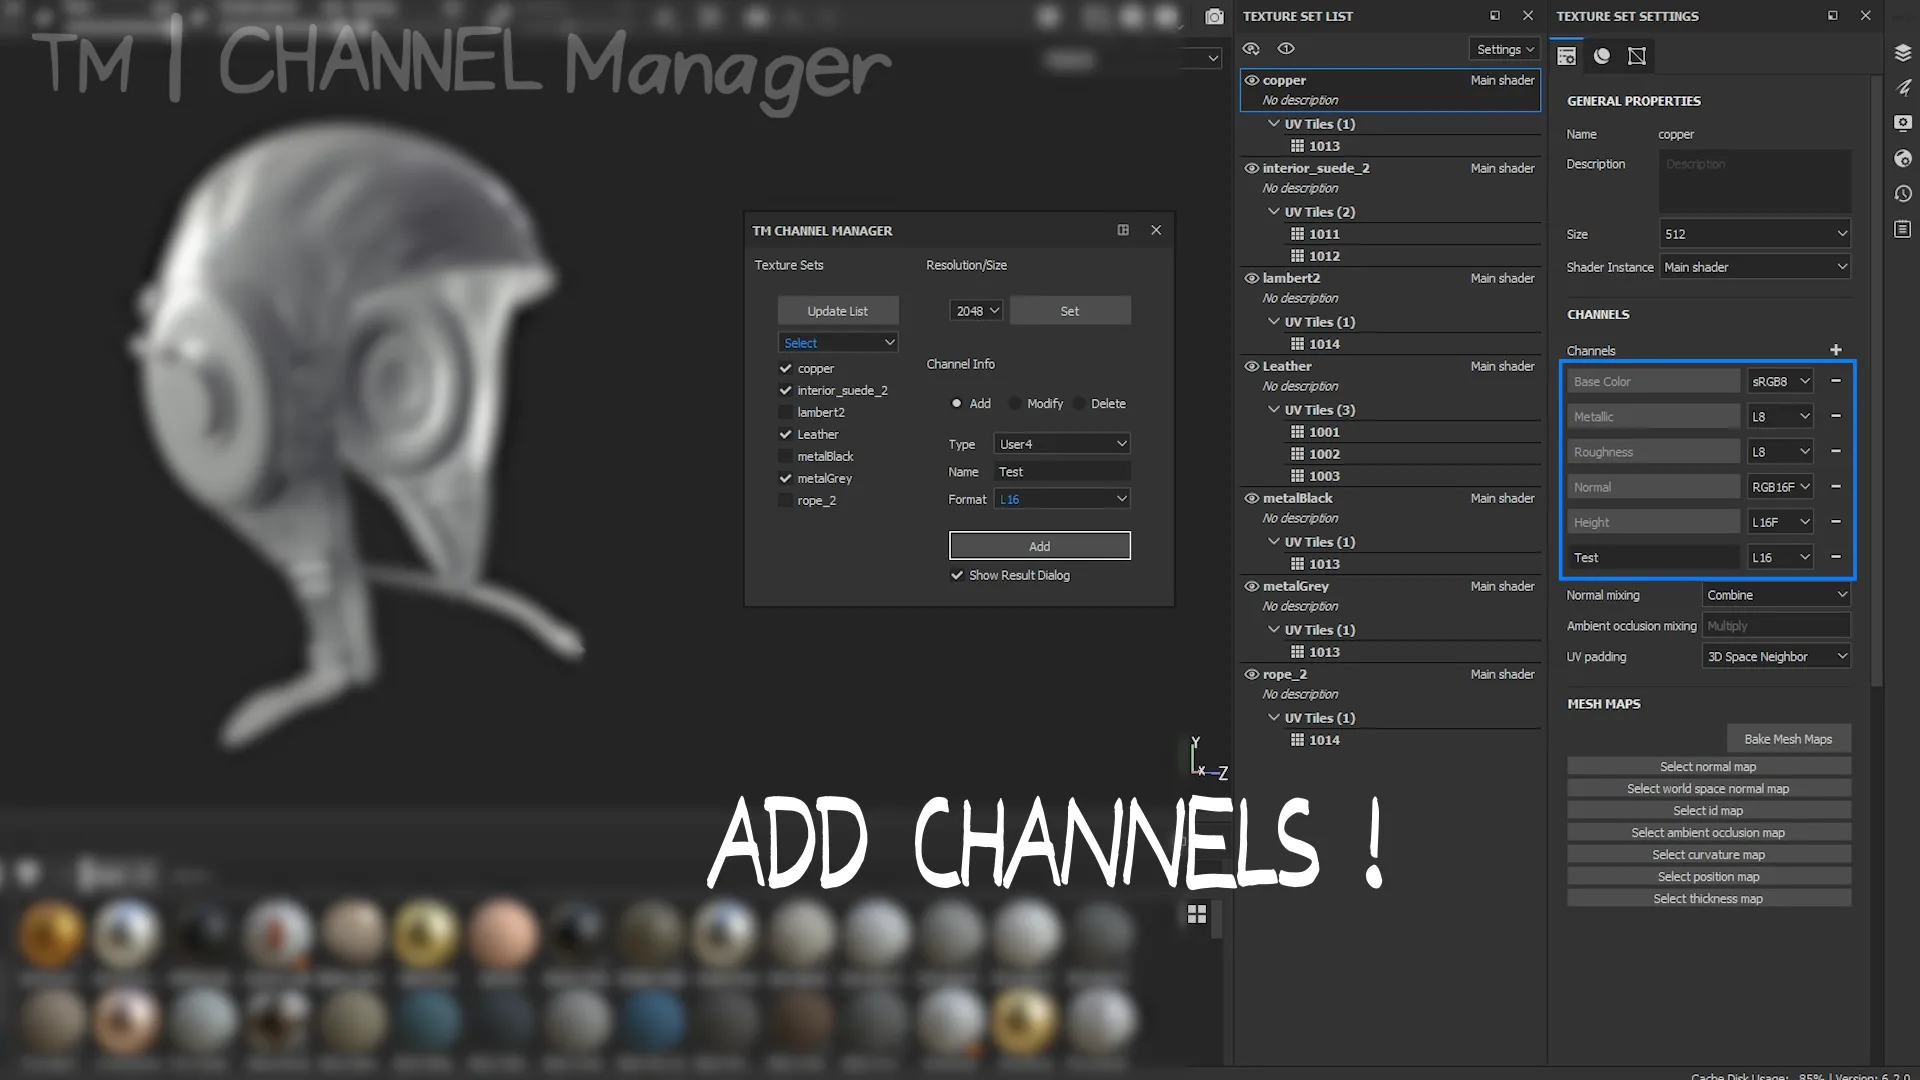Open the Layers panel from right sidebar

point(1903,53)
